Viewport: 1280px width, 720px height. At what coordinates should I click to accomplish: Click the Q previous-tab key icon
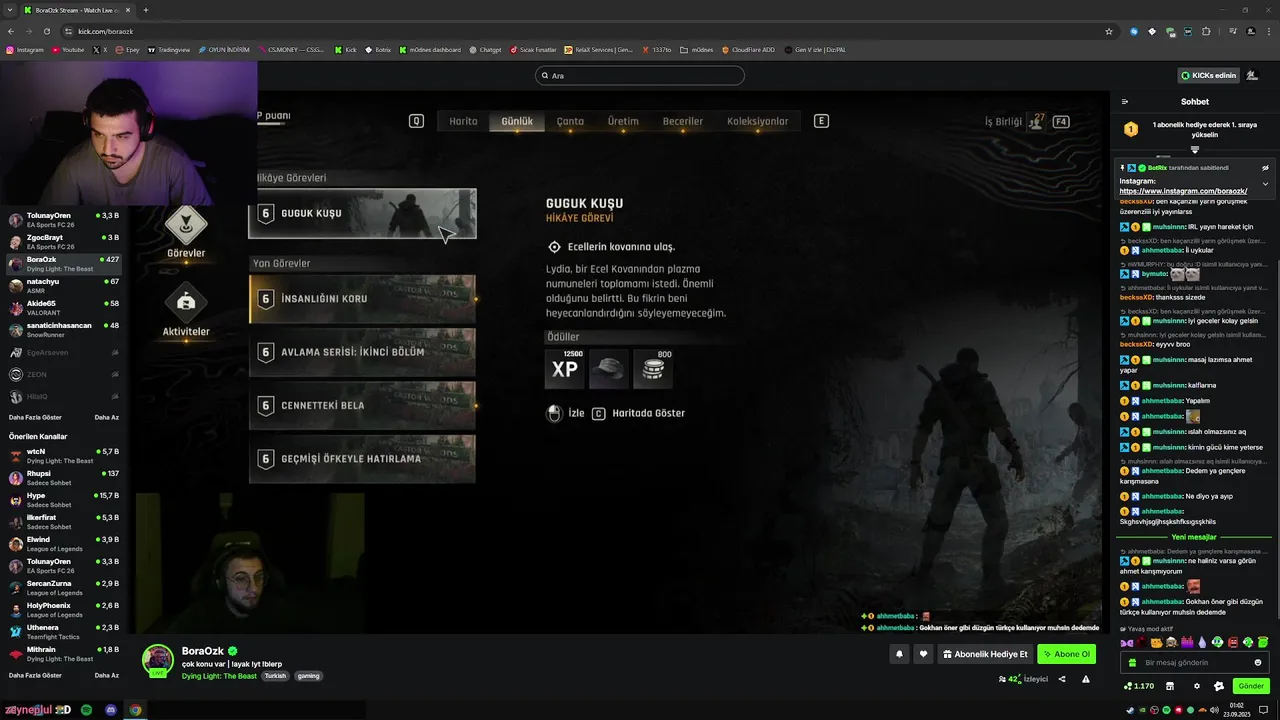416,121
